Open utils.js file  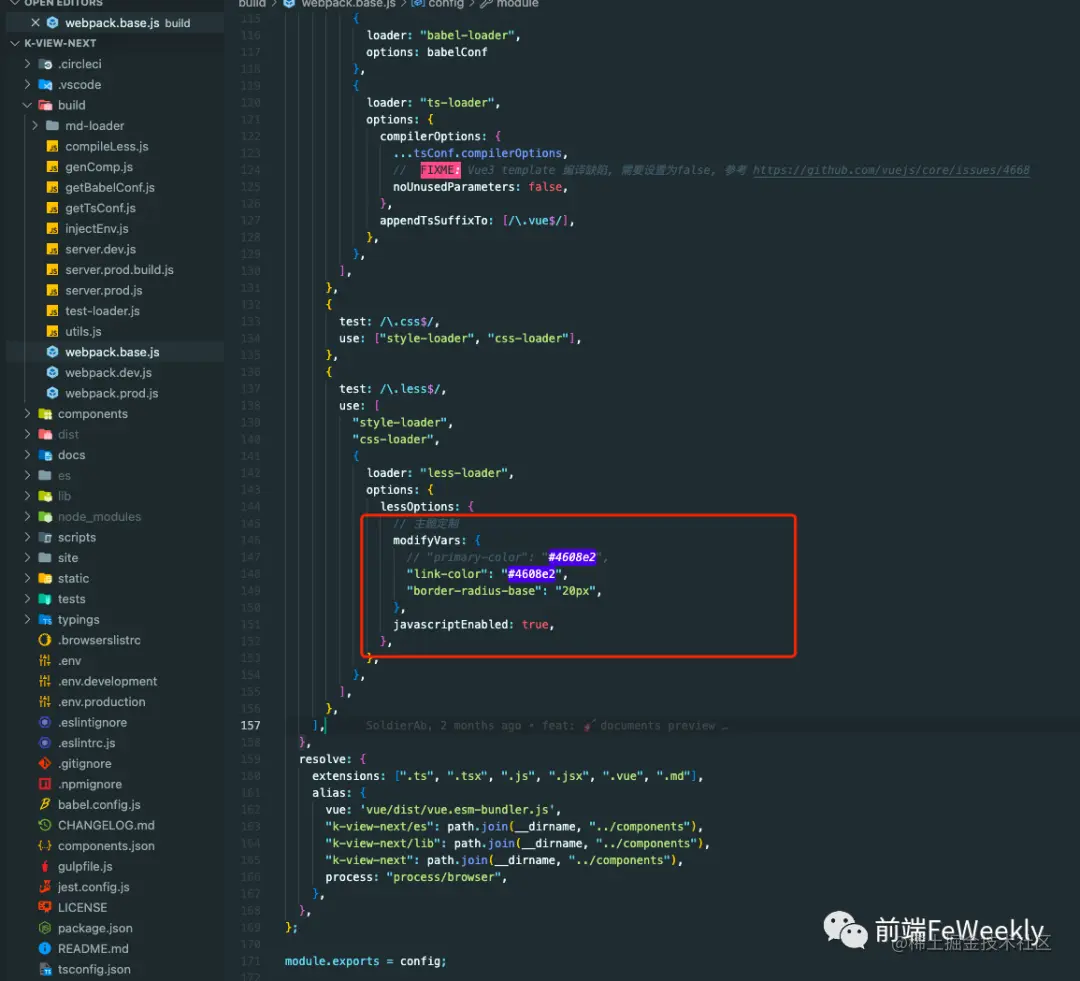pos(83,332)
